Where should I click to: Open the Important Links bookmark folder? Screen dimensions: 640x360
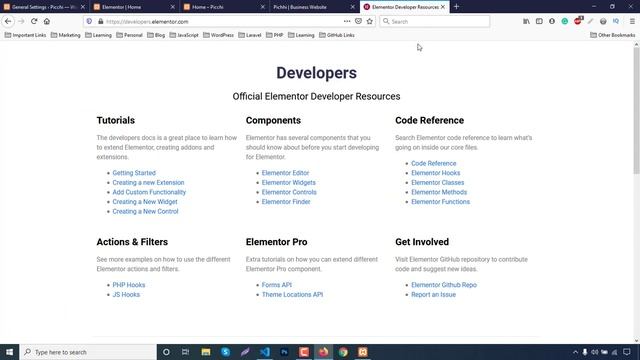(x=25, y=35)
